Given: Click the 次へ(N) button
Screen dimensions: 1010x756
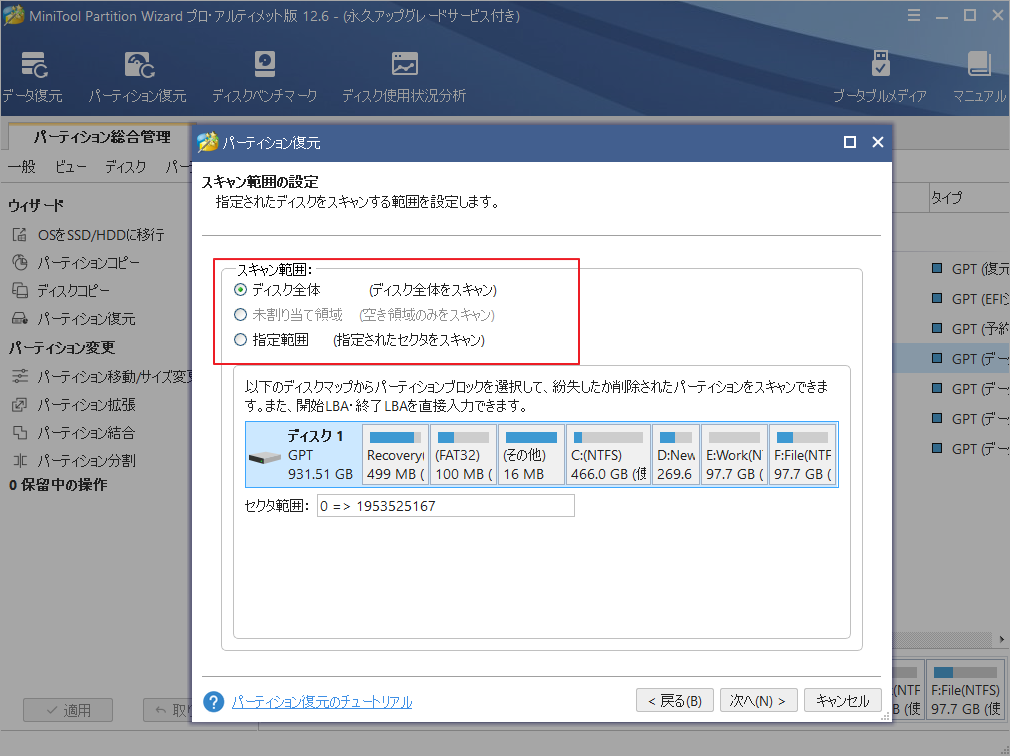Looking at the screenshot, I should (x=758, y=700).
